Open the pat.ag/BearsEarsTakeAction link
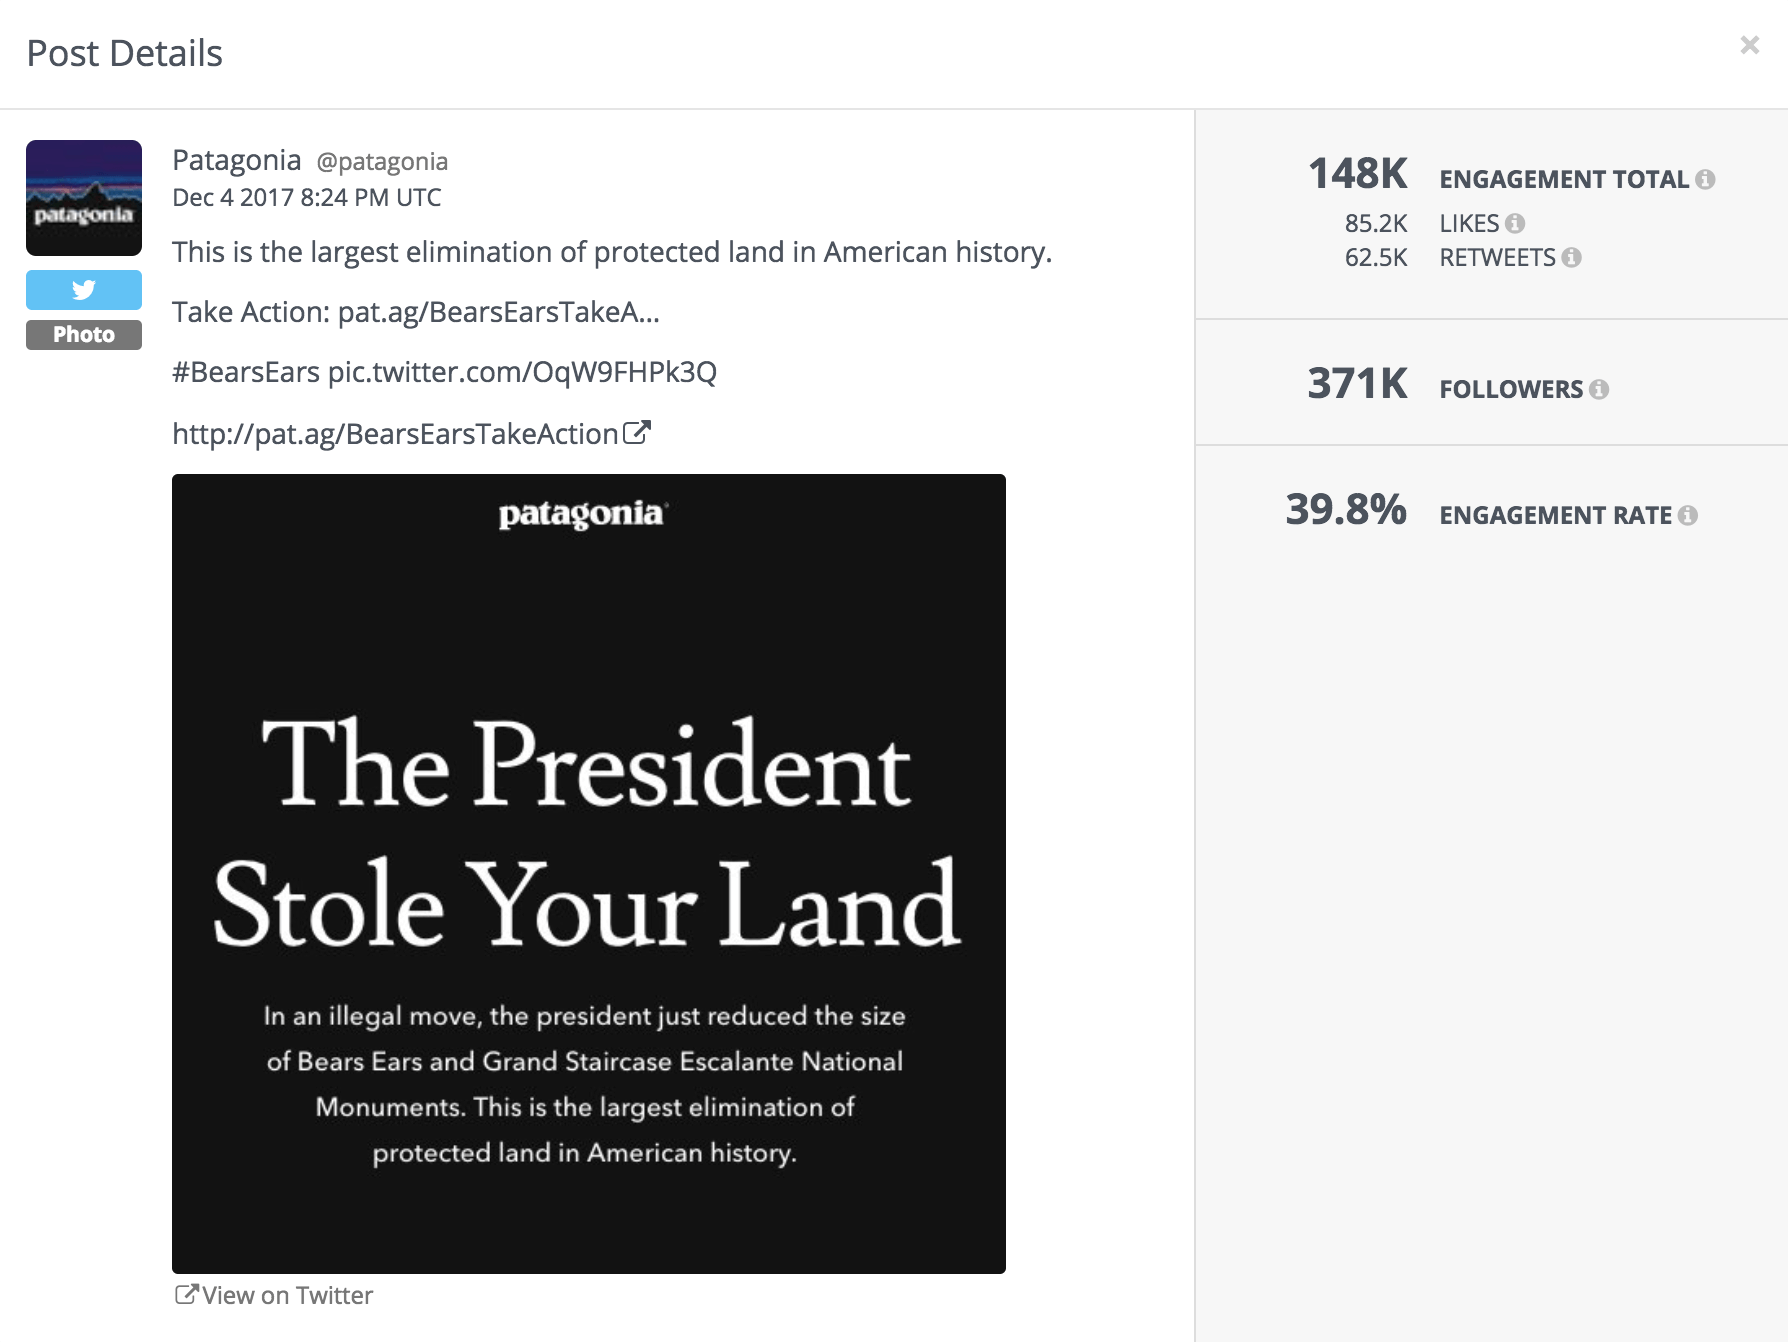Viewport: 1788px width, 1342px height. [395, 433]
